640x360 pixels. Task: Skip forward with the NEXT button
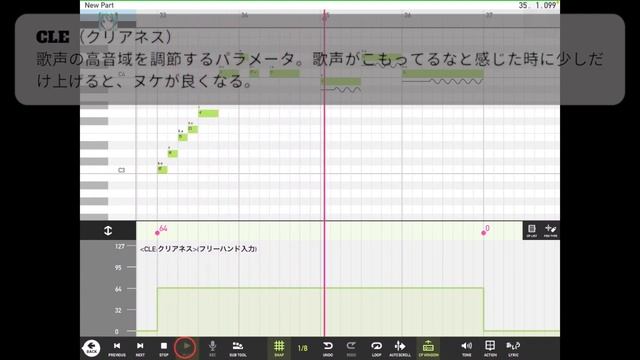coord(140,349)
